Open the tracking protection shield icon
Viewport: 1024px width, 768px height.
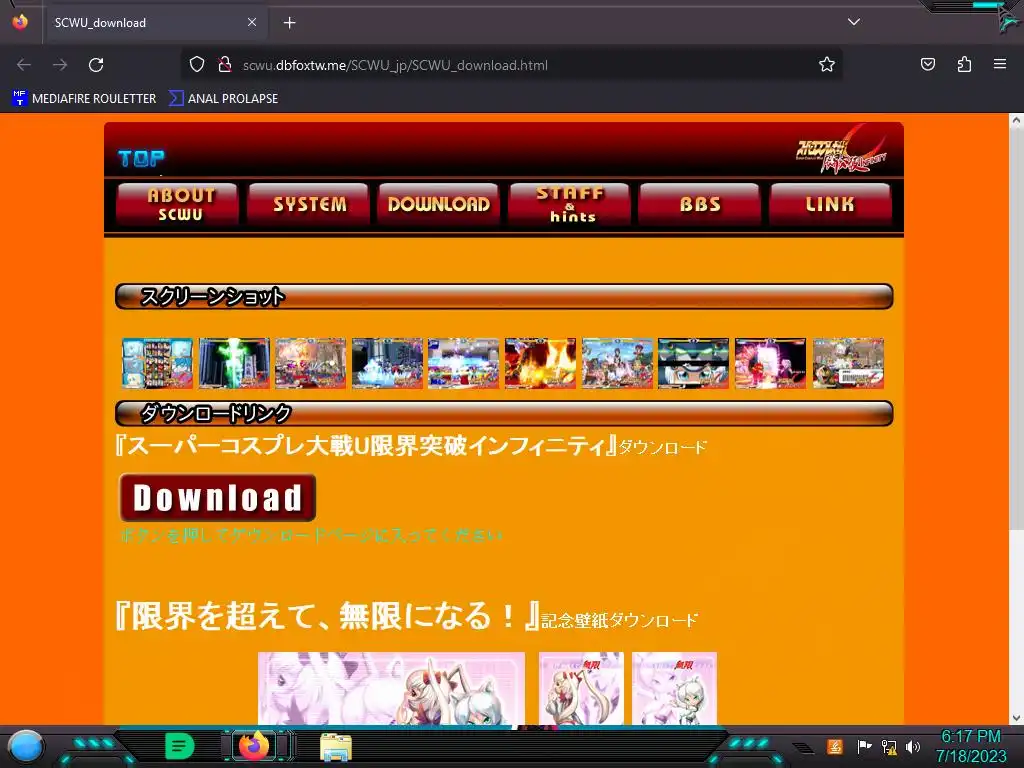point(197,65)
